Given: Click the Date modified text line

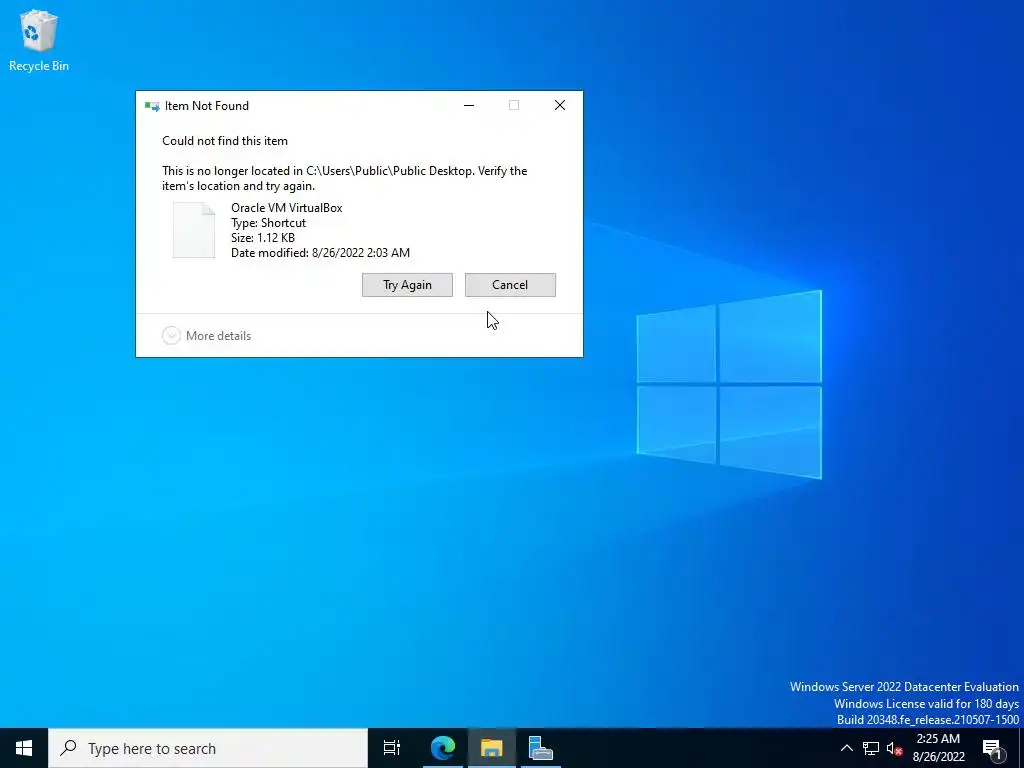Looking at the screenshot, I should [321, 253].
